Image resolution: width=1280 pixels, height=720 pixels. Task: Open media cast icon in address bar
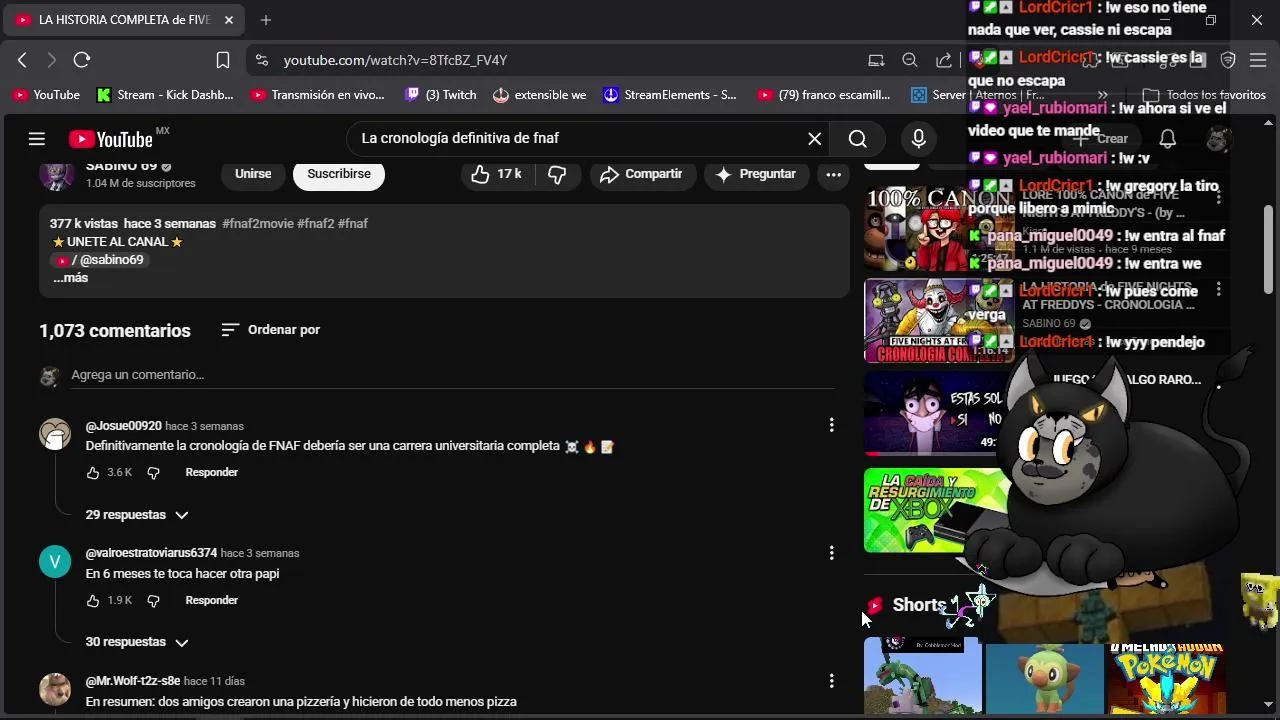[876, 60]
